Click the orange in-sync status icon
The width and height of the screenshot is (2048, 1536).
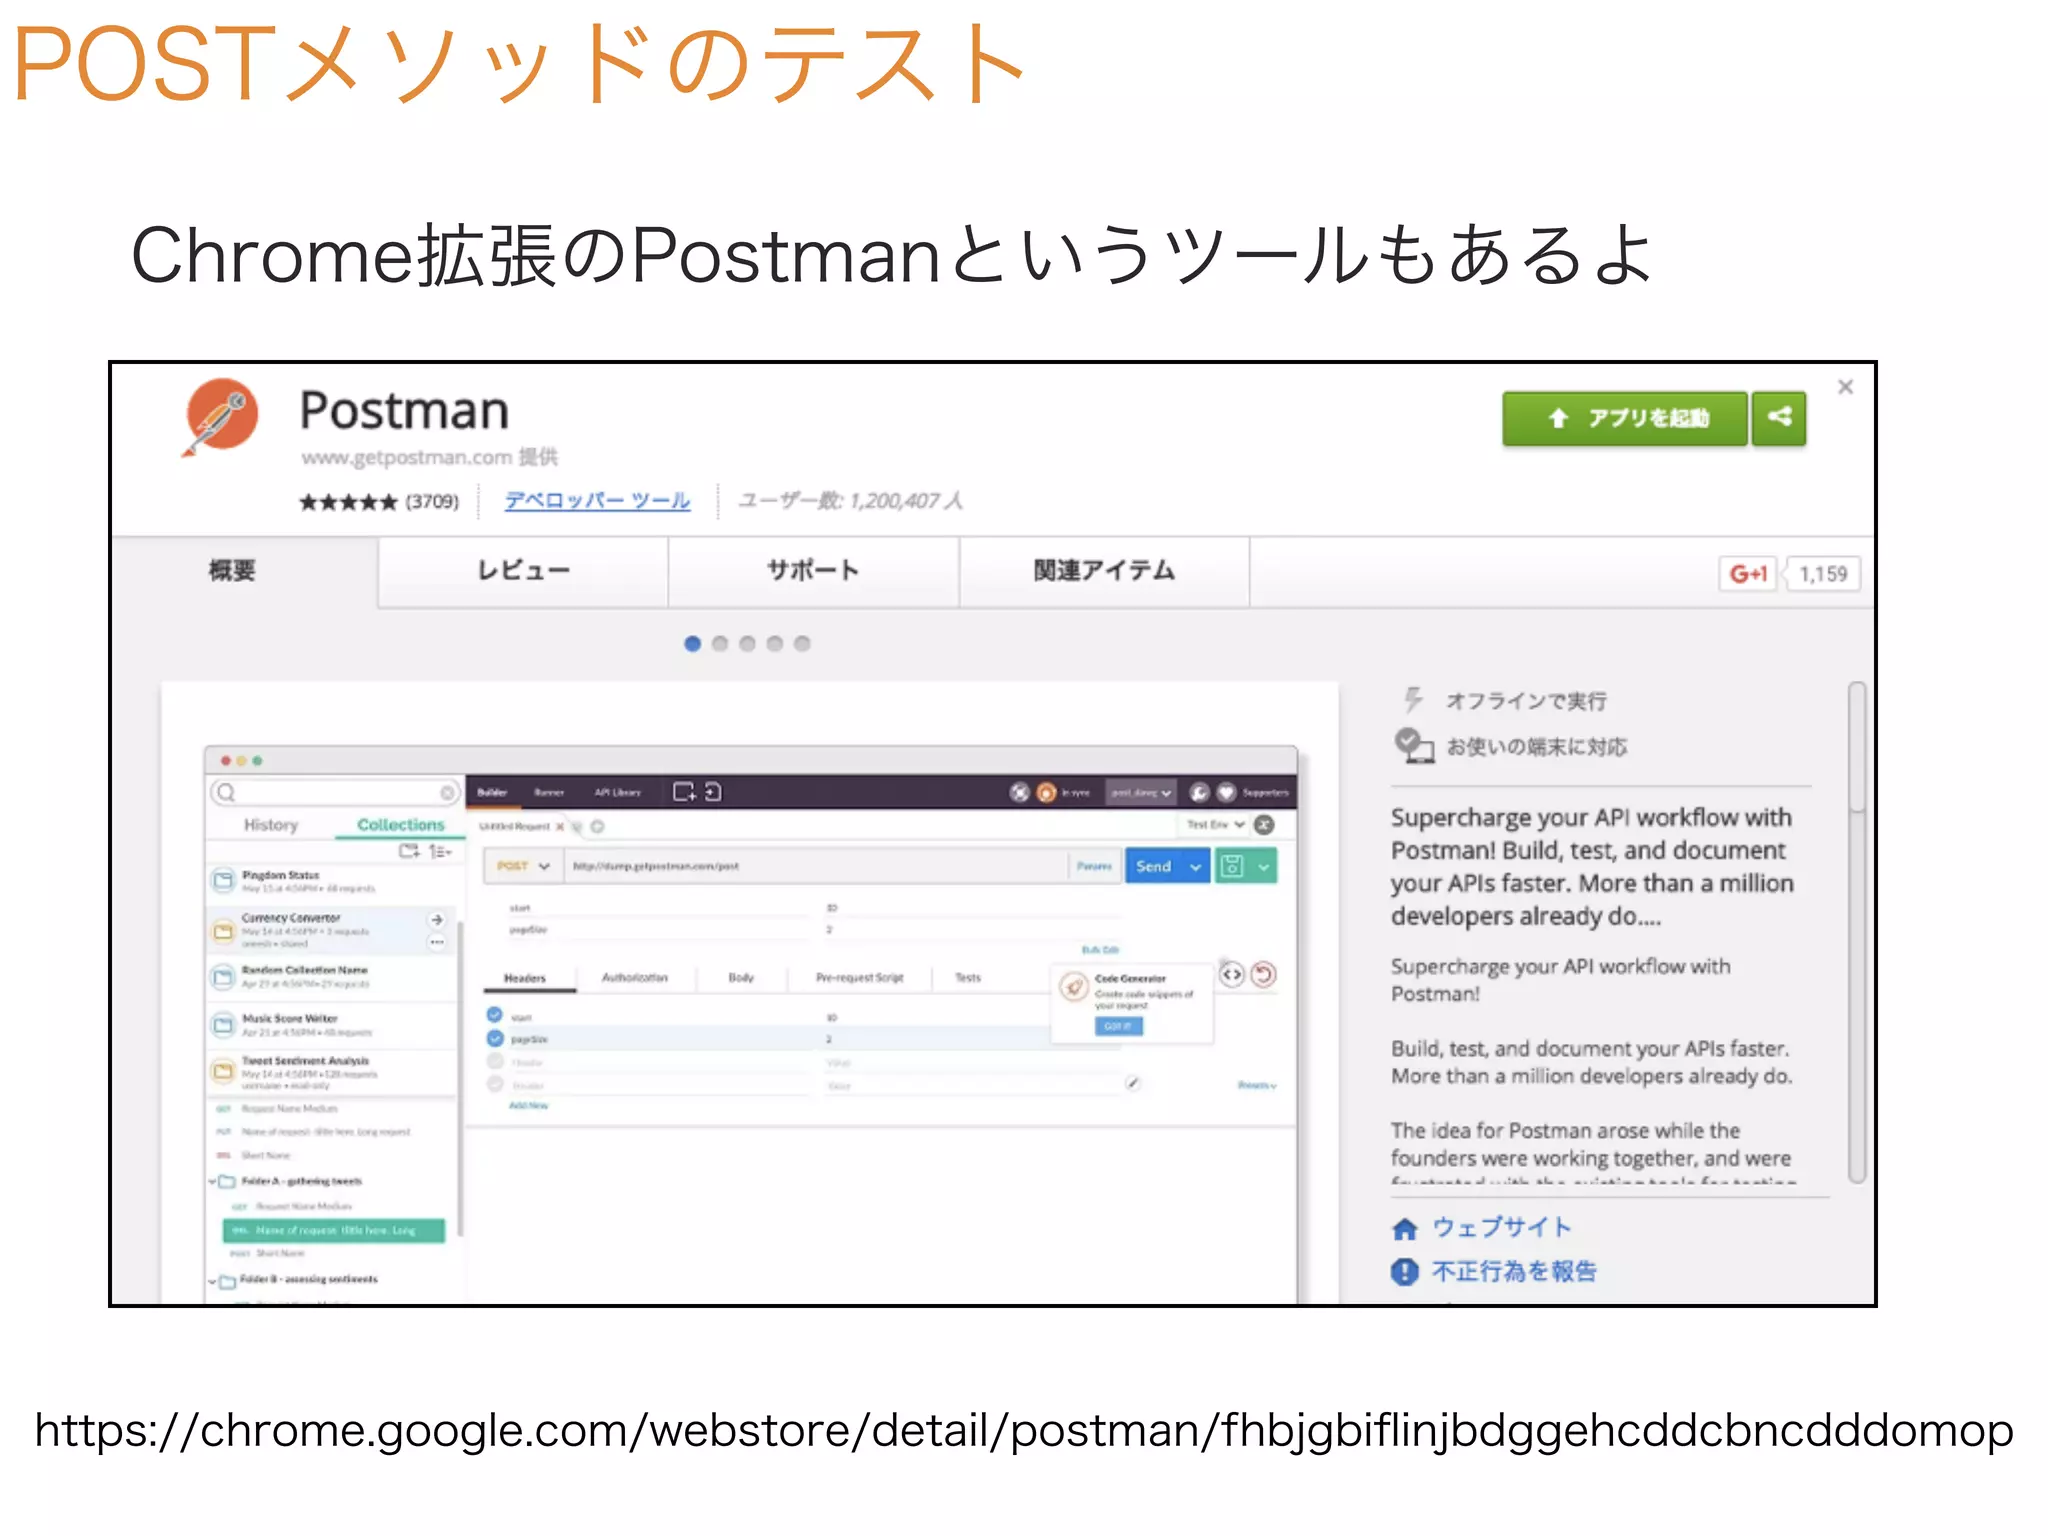1046,792
